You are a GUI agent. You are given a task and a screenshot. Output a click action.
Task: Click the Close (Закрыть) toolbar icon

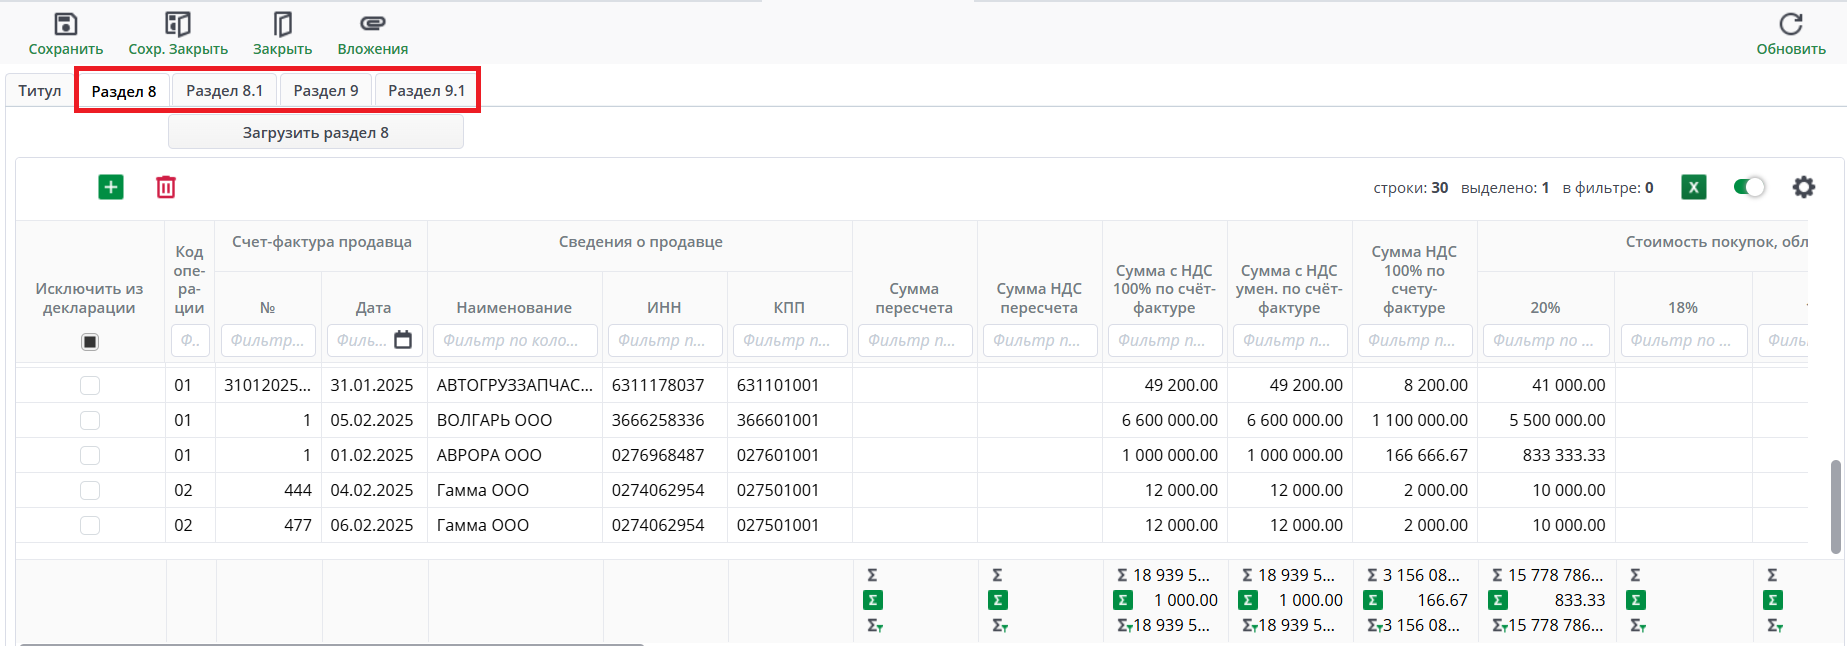click(x=282, y=24)
